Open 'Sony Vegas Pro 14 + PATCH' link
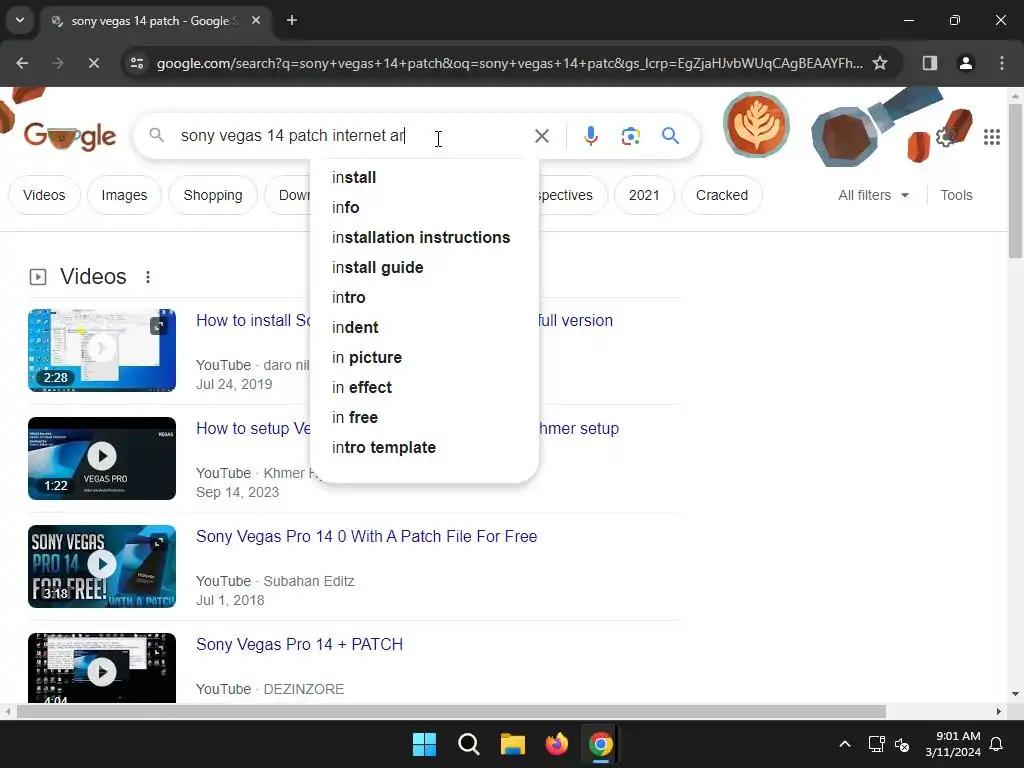The height and width of the screenshot is (768, 1024). coord(299,645)
